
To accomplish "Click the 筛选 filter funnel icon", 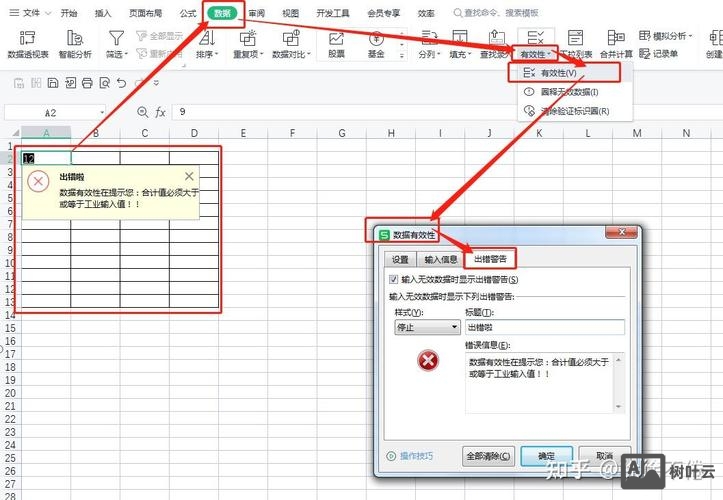I will pyautogui.click(x=116, y=38).
